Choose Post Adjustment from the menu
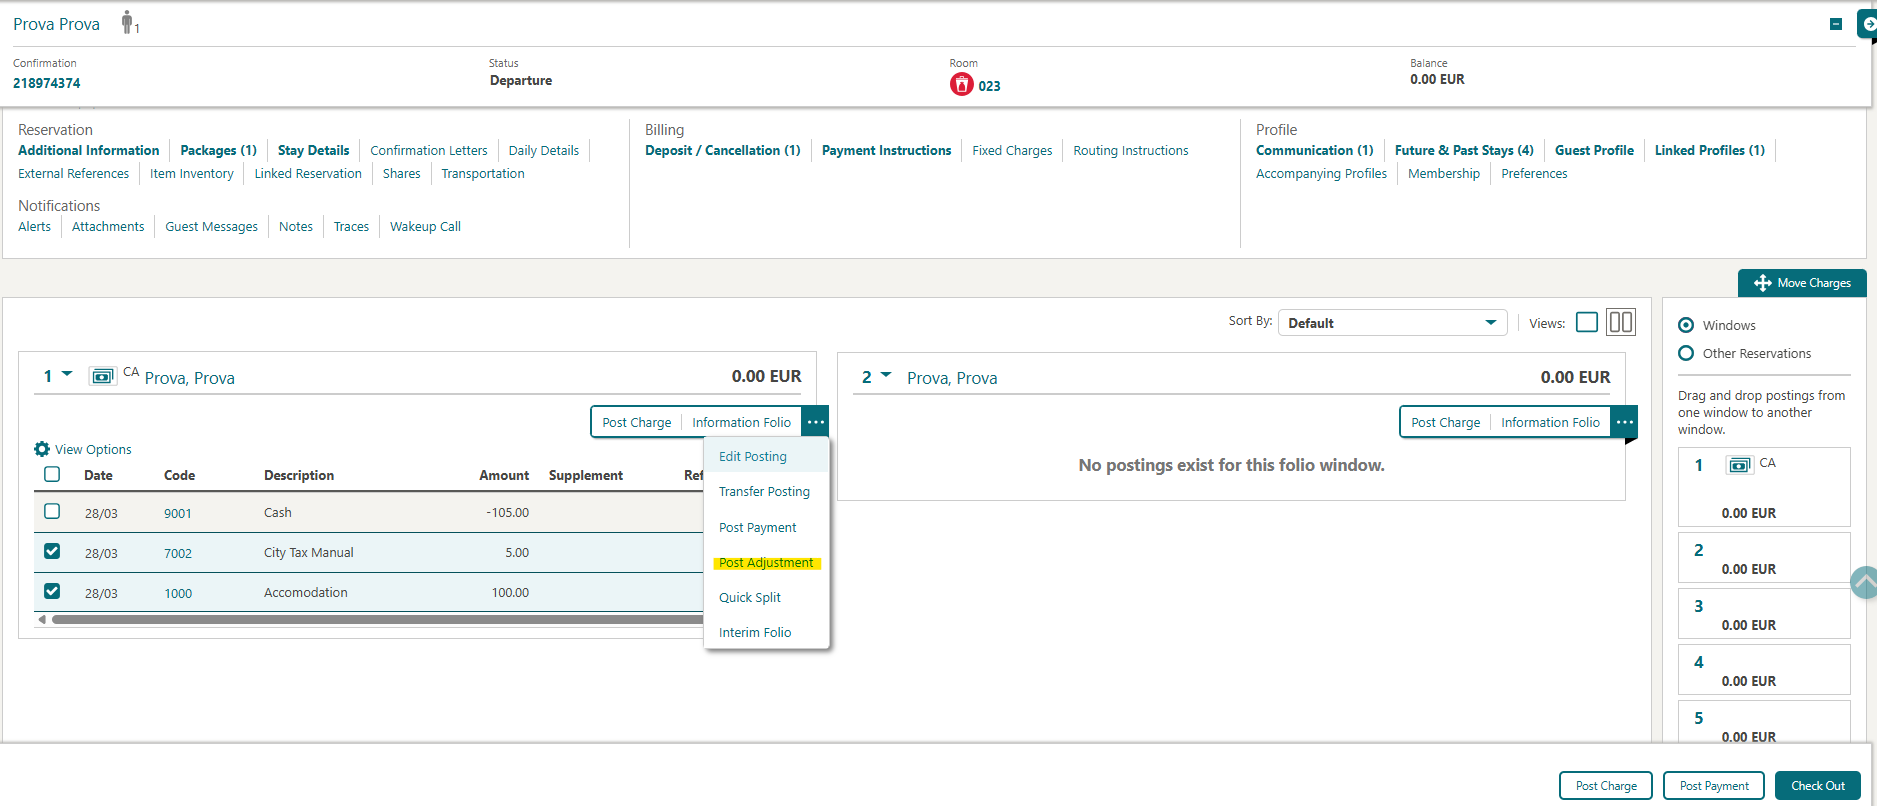The height and width of the screenshot is (806, 1877). tap(766, 563)
